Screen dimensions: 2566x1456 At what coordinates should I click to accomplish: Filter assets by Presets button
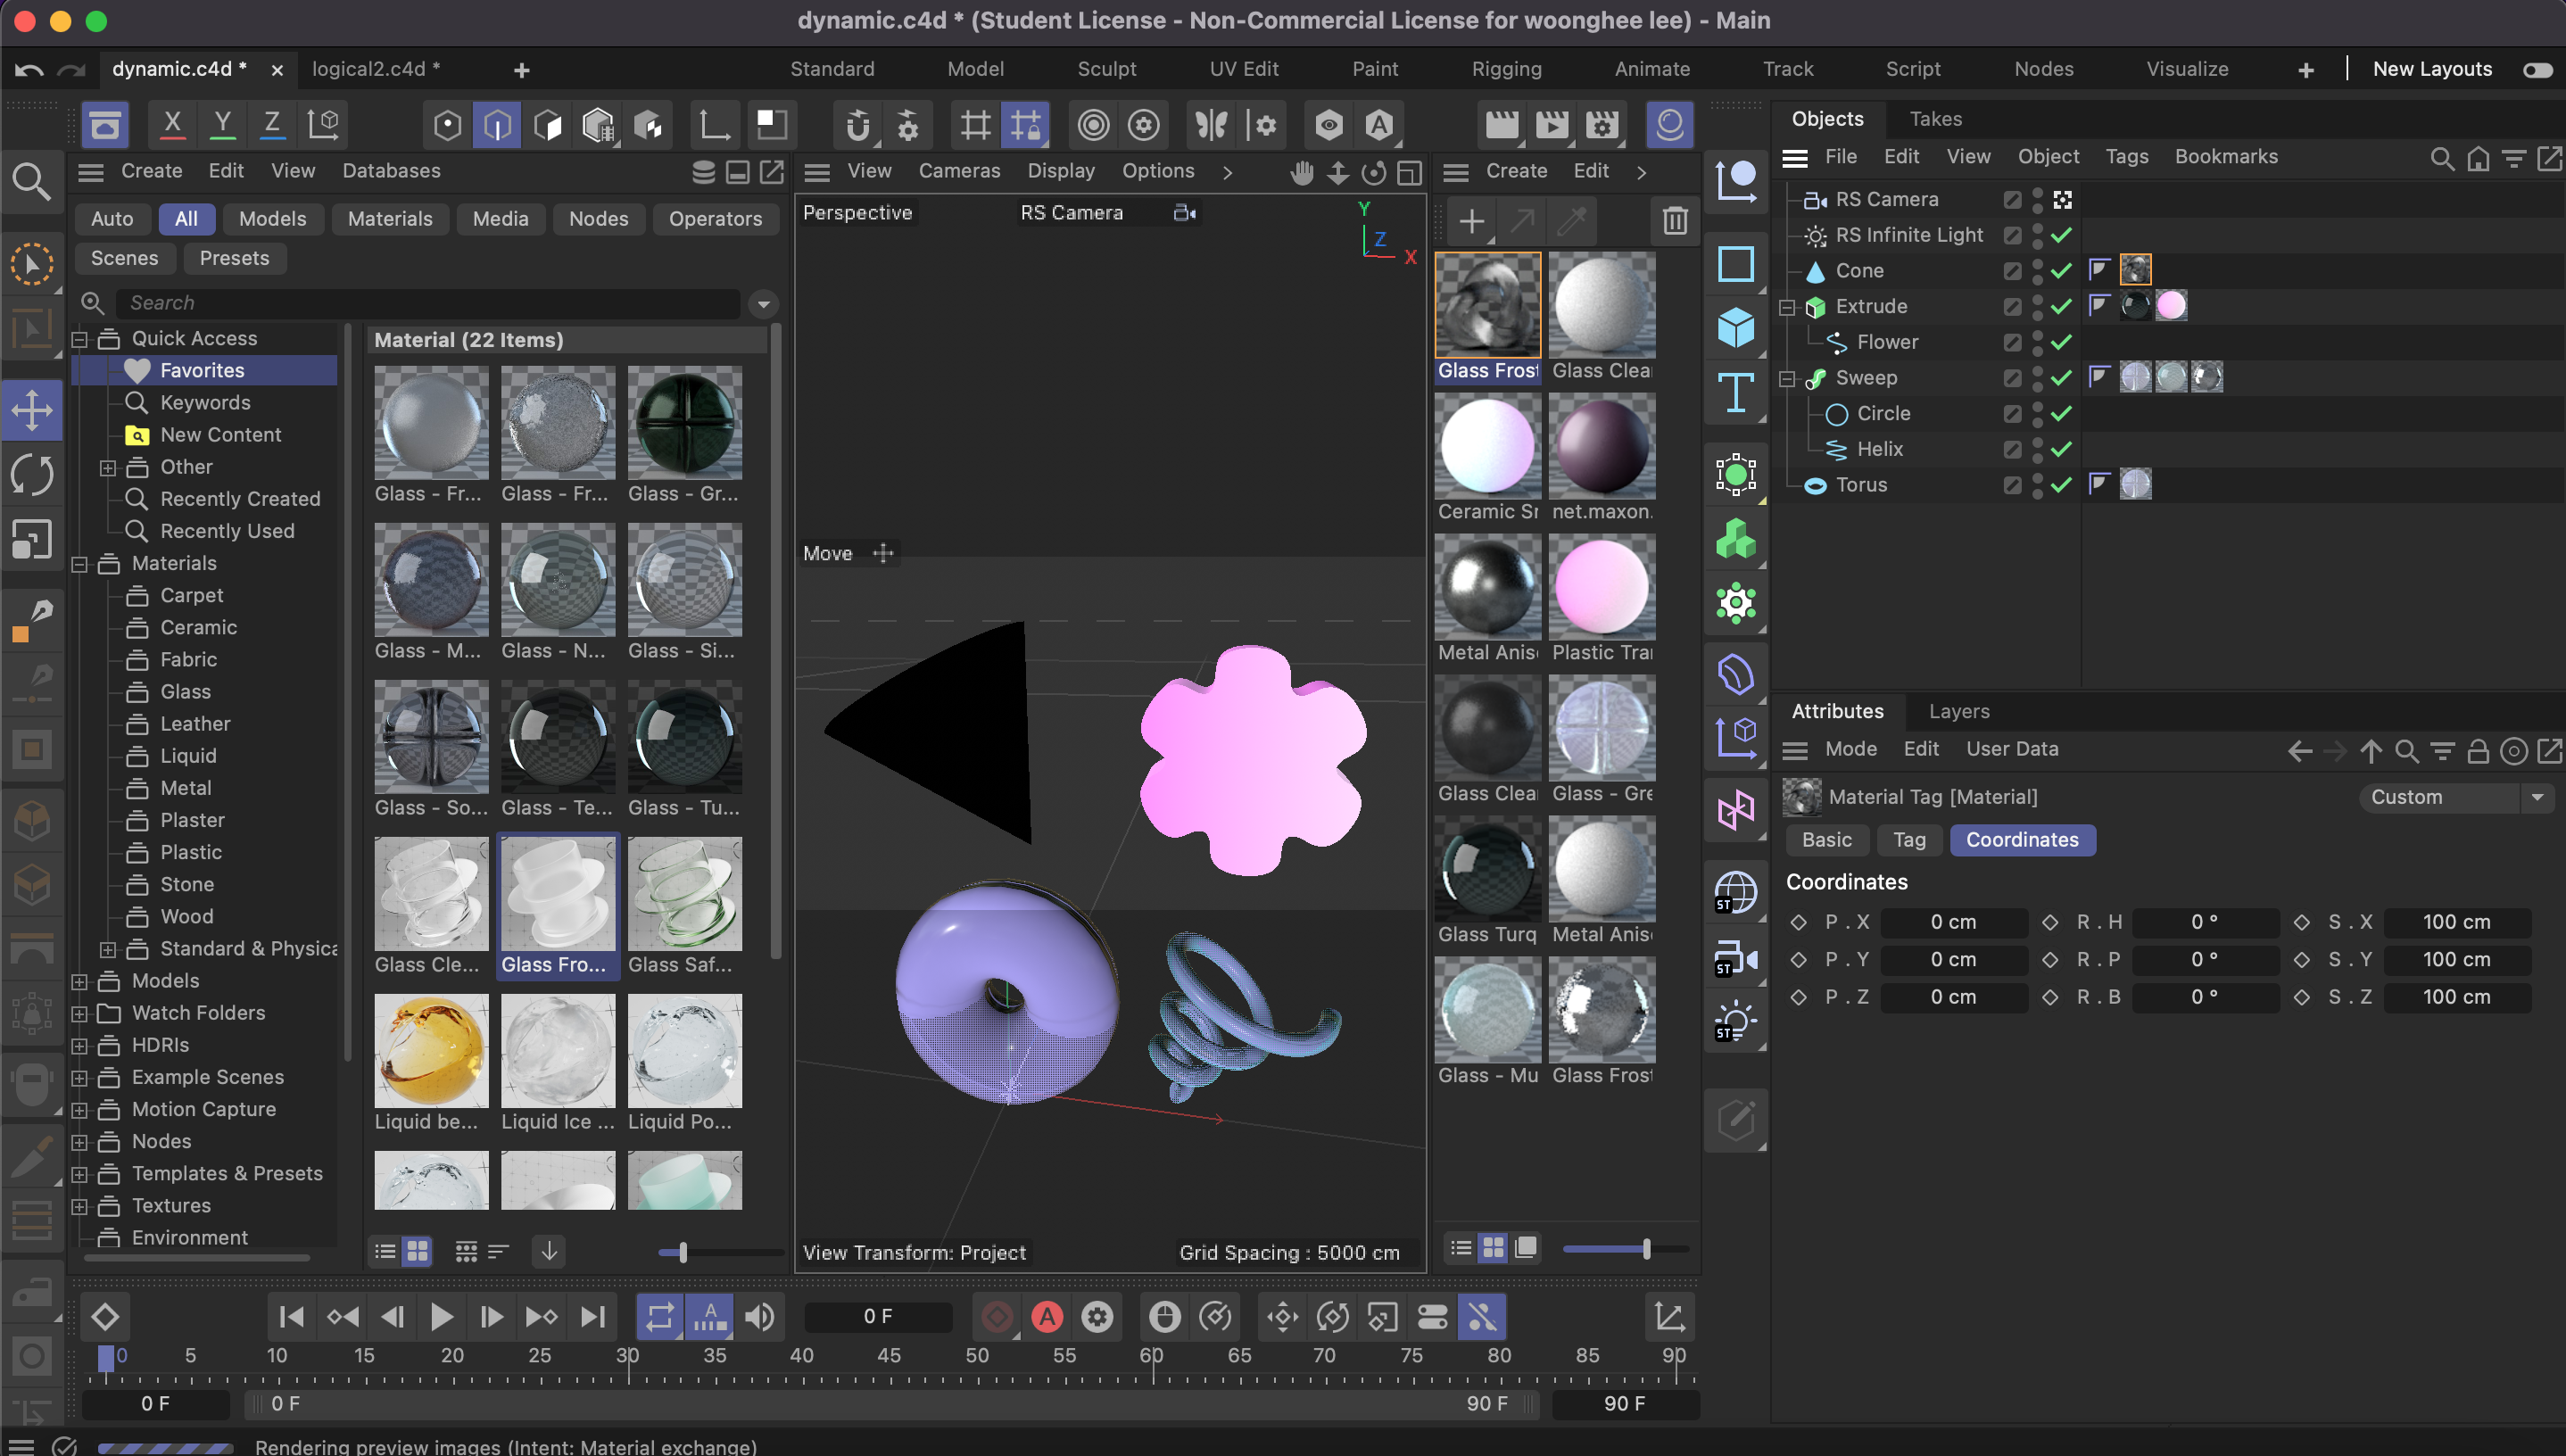coord(234,258)
